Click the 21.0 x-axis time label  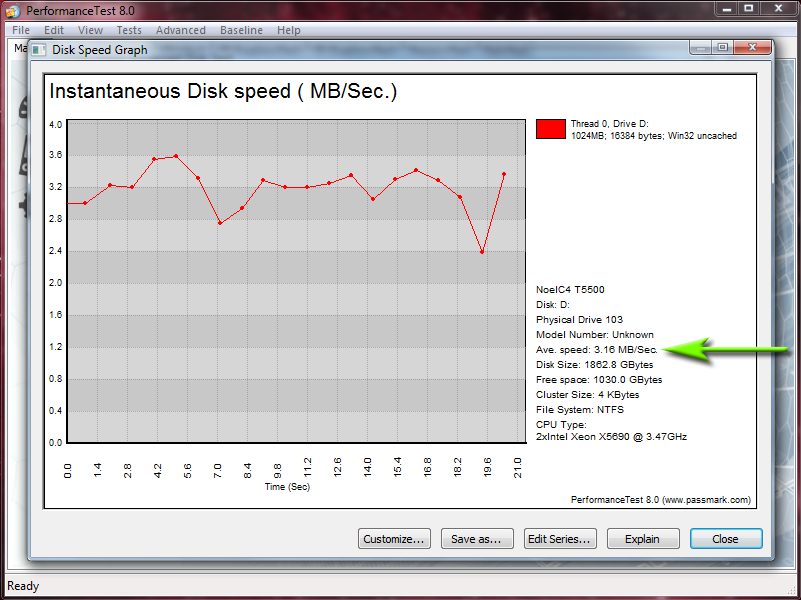coord(517,468)
